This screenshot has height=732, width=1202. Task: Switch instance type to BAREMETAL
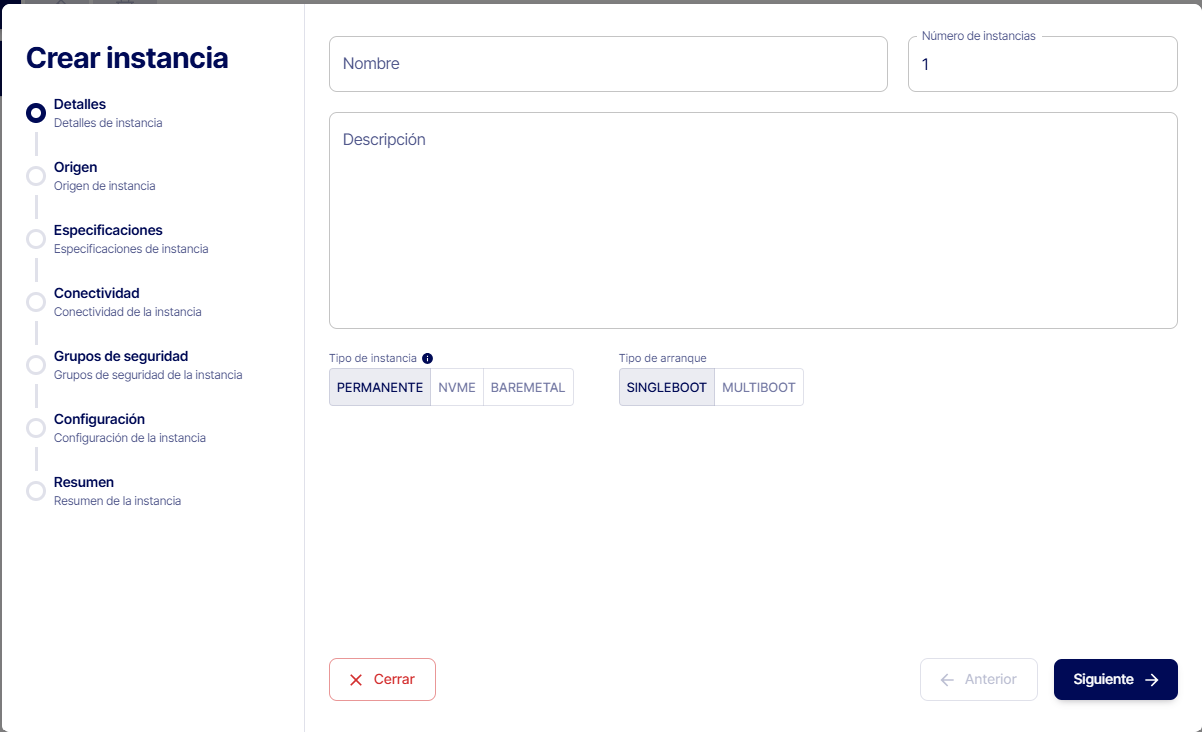click(x=528, y=387)
